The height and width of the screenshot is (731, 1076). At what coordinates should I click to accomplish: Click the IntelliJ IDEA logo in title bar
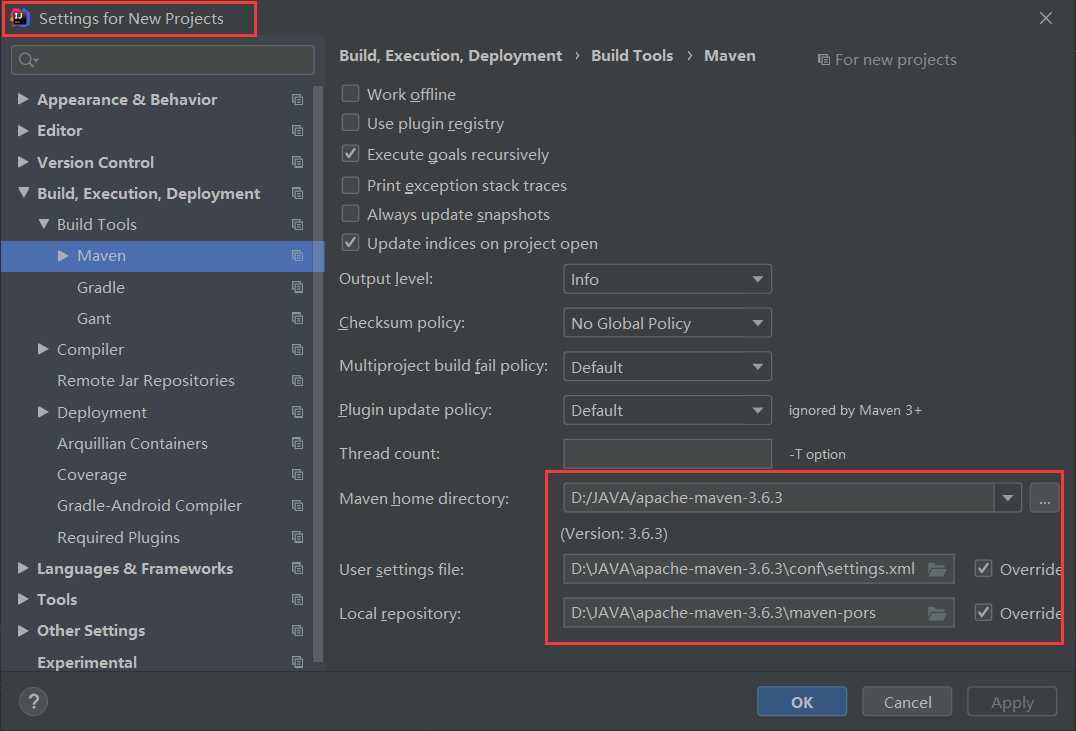20,18
